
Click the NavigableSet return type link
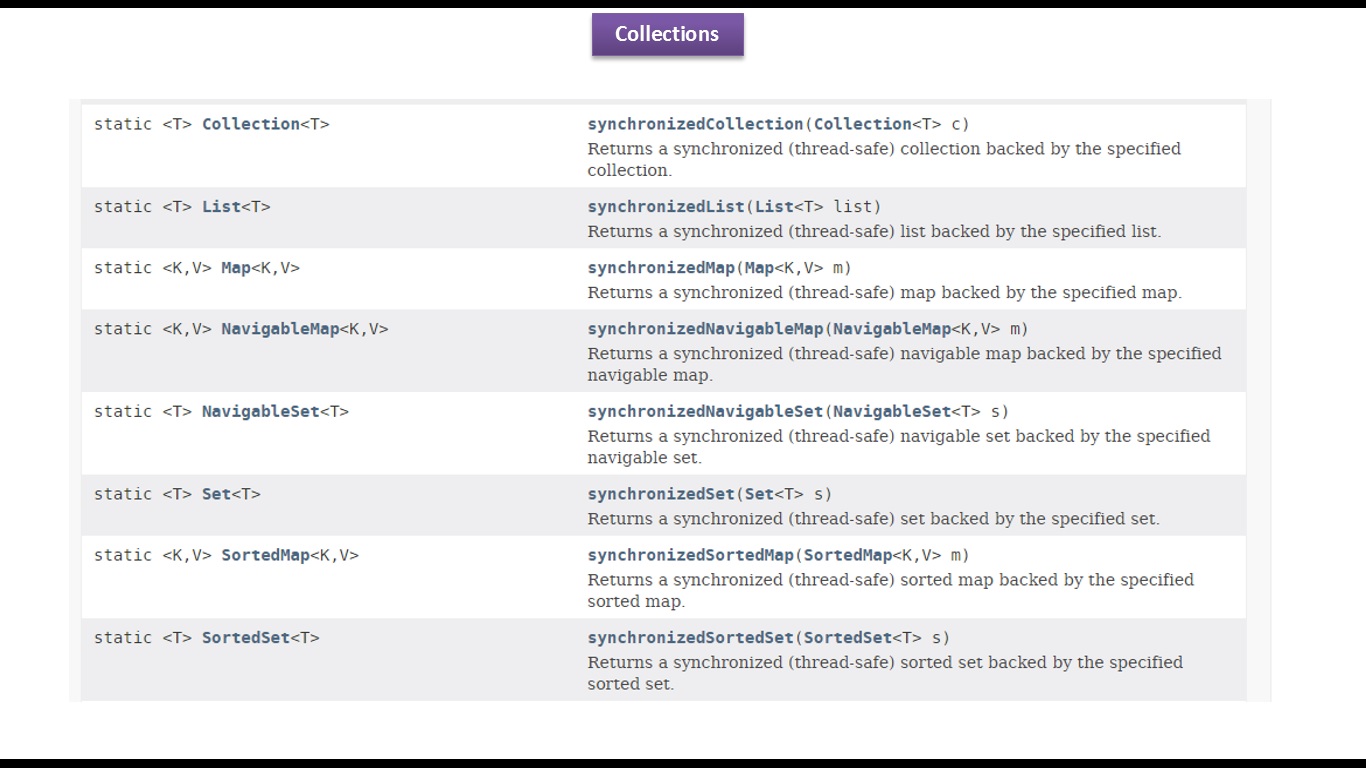260,412
